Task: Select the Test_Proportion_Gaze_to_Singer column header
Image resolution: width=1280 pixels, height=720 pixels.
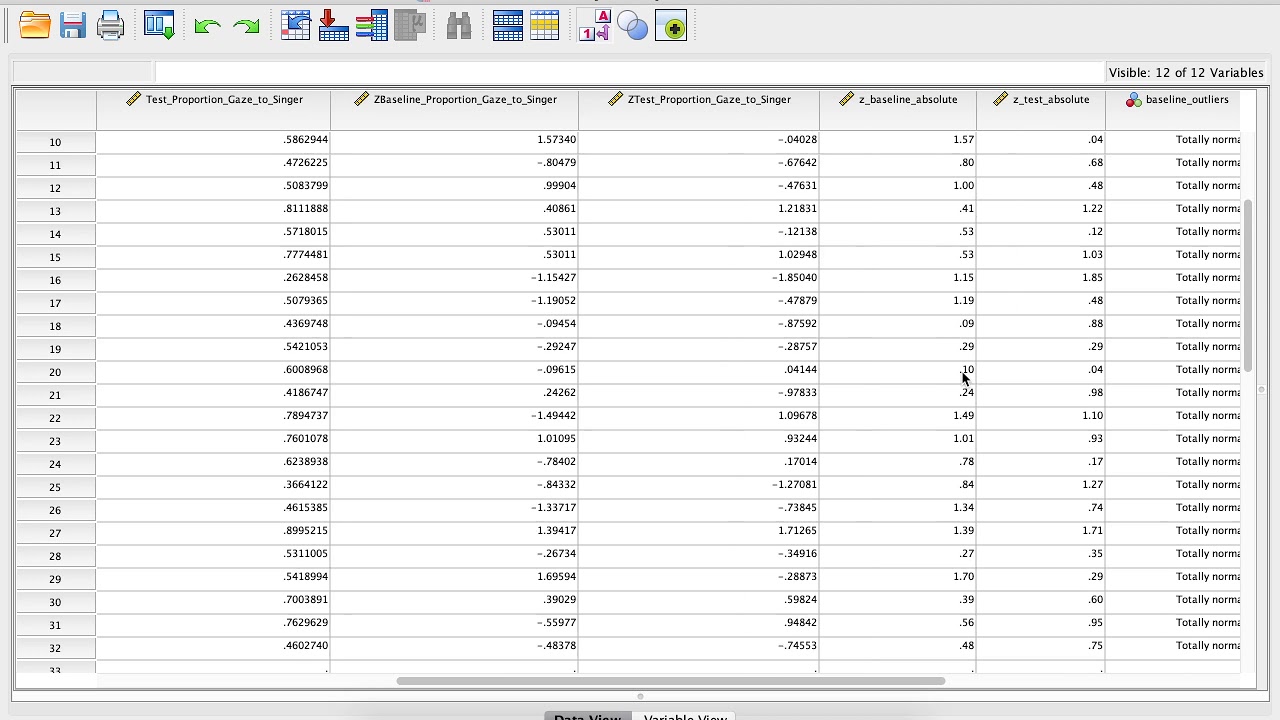Action: (x=213, y=110)
